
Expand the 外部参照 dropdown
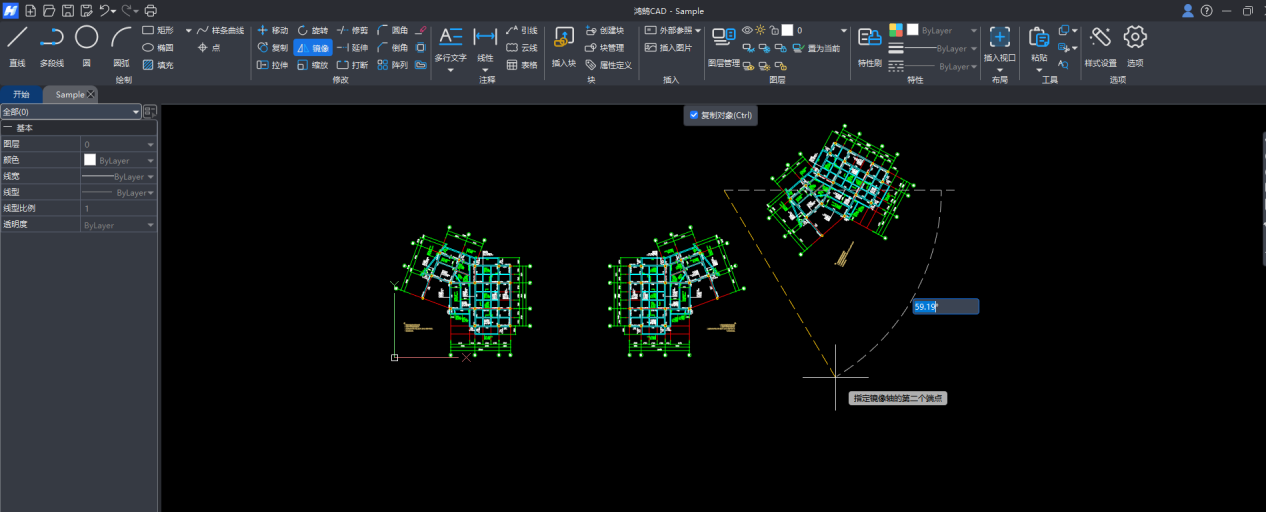tap(698, 30)
